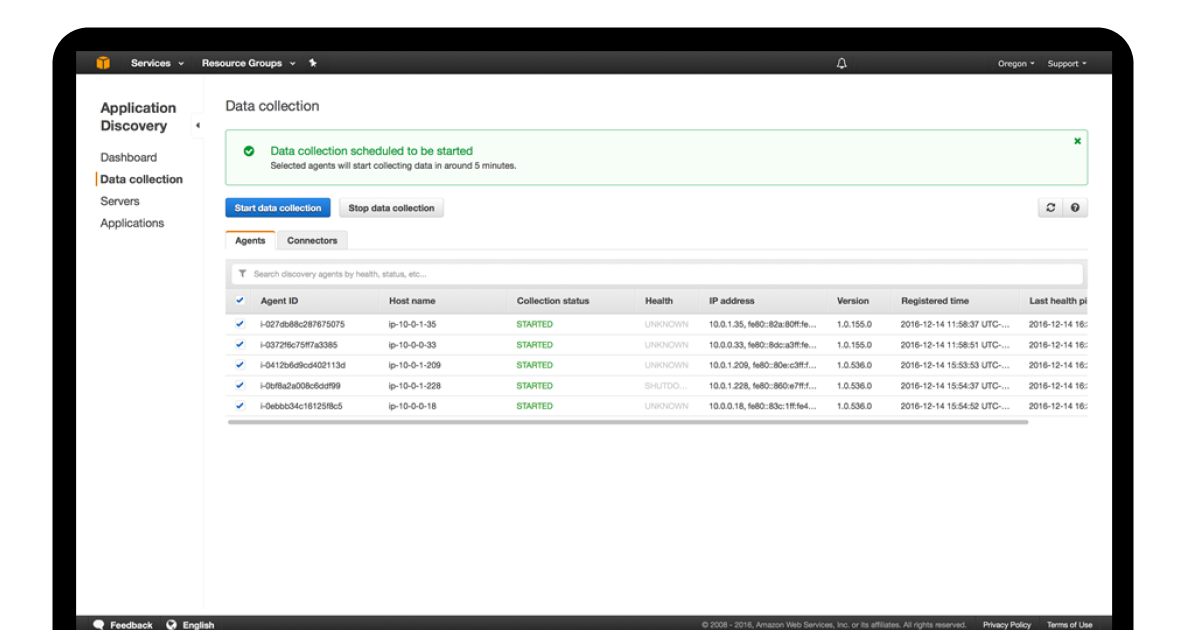Switch to the Connectors tab
The height and width of the screenshot is (630, 1200).
coord(312,240)
